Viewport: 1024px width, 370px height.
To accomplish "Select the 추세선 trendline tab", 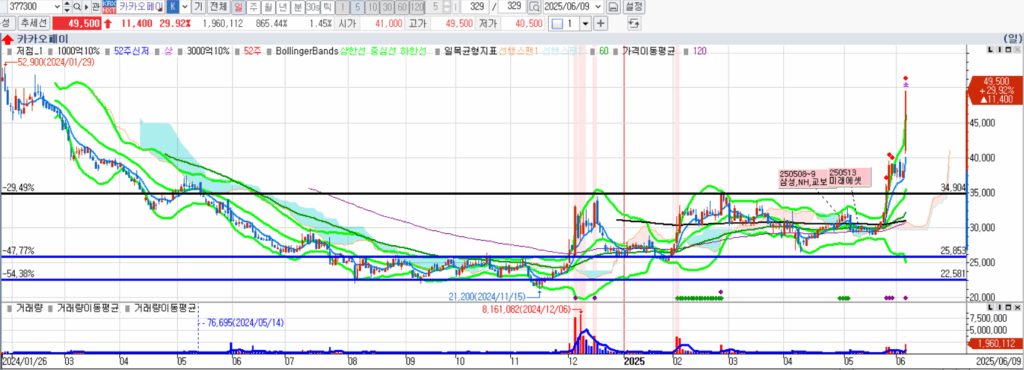I will 34,23.
